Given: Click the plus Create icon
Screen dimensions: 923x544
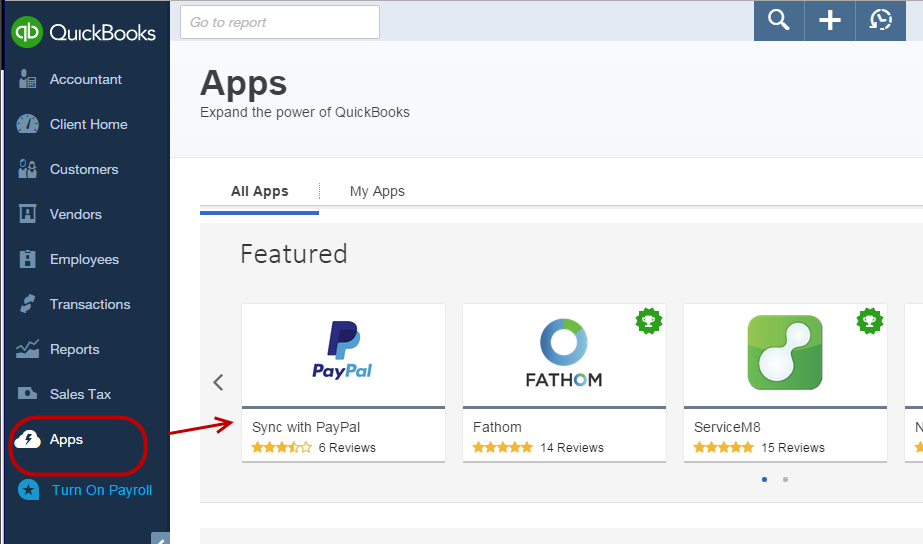Looking at the screenshot, I should [830, 20].
